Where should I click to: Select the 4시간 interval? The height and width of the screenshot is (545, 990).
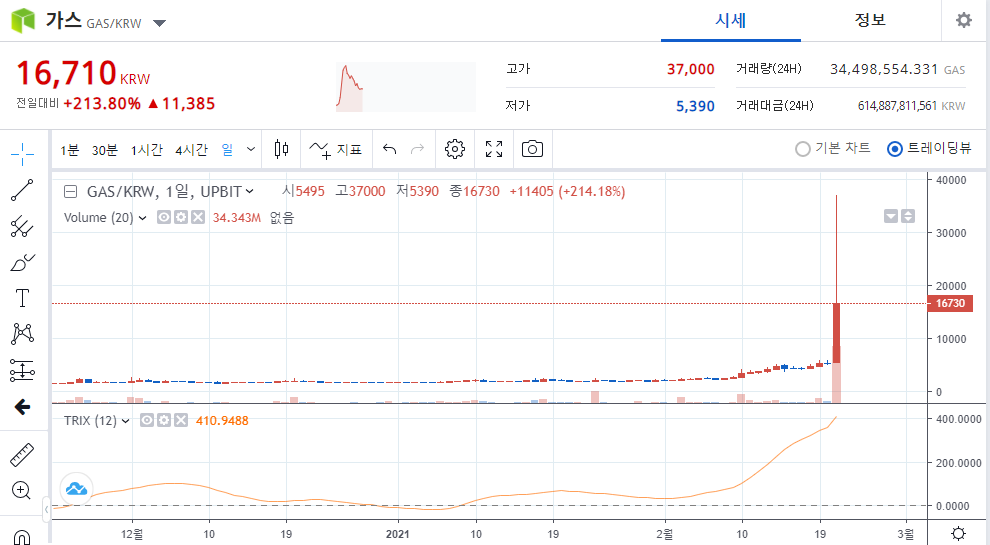point(191,150)
